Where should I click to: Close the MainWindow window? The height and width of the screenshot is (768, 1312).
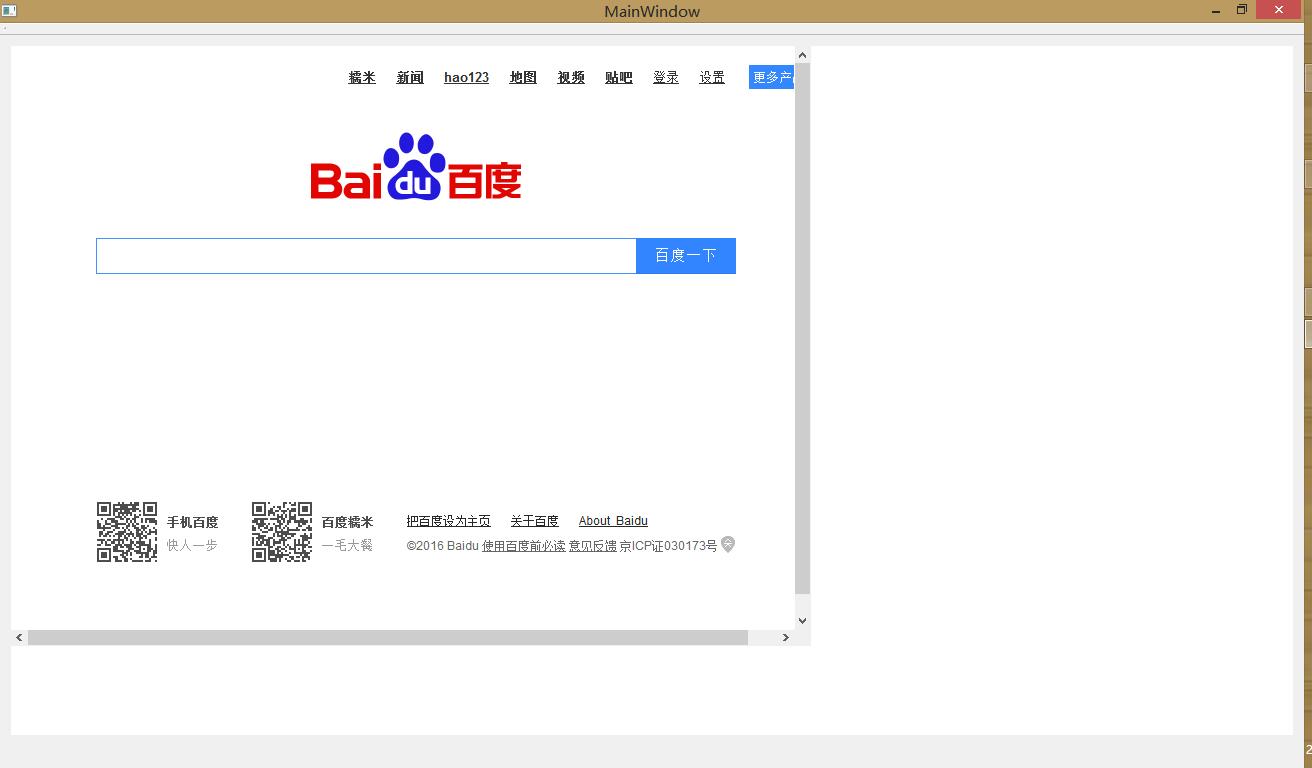(1279, 10)
